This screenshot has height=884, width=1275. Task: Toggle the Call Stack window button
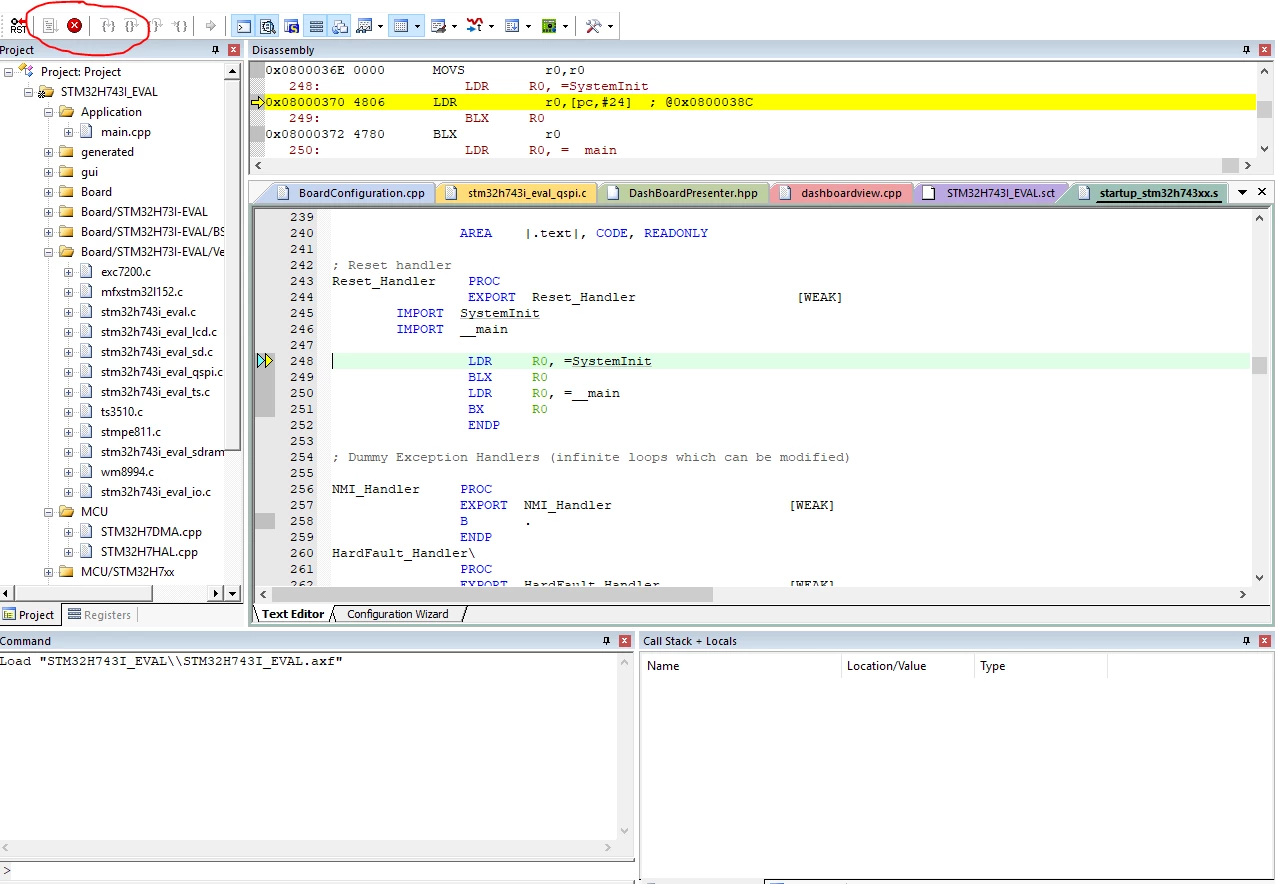339,26
